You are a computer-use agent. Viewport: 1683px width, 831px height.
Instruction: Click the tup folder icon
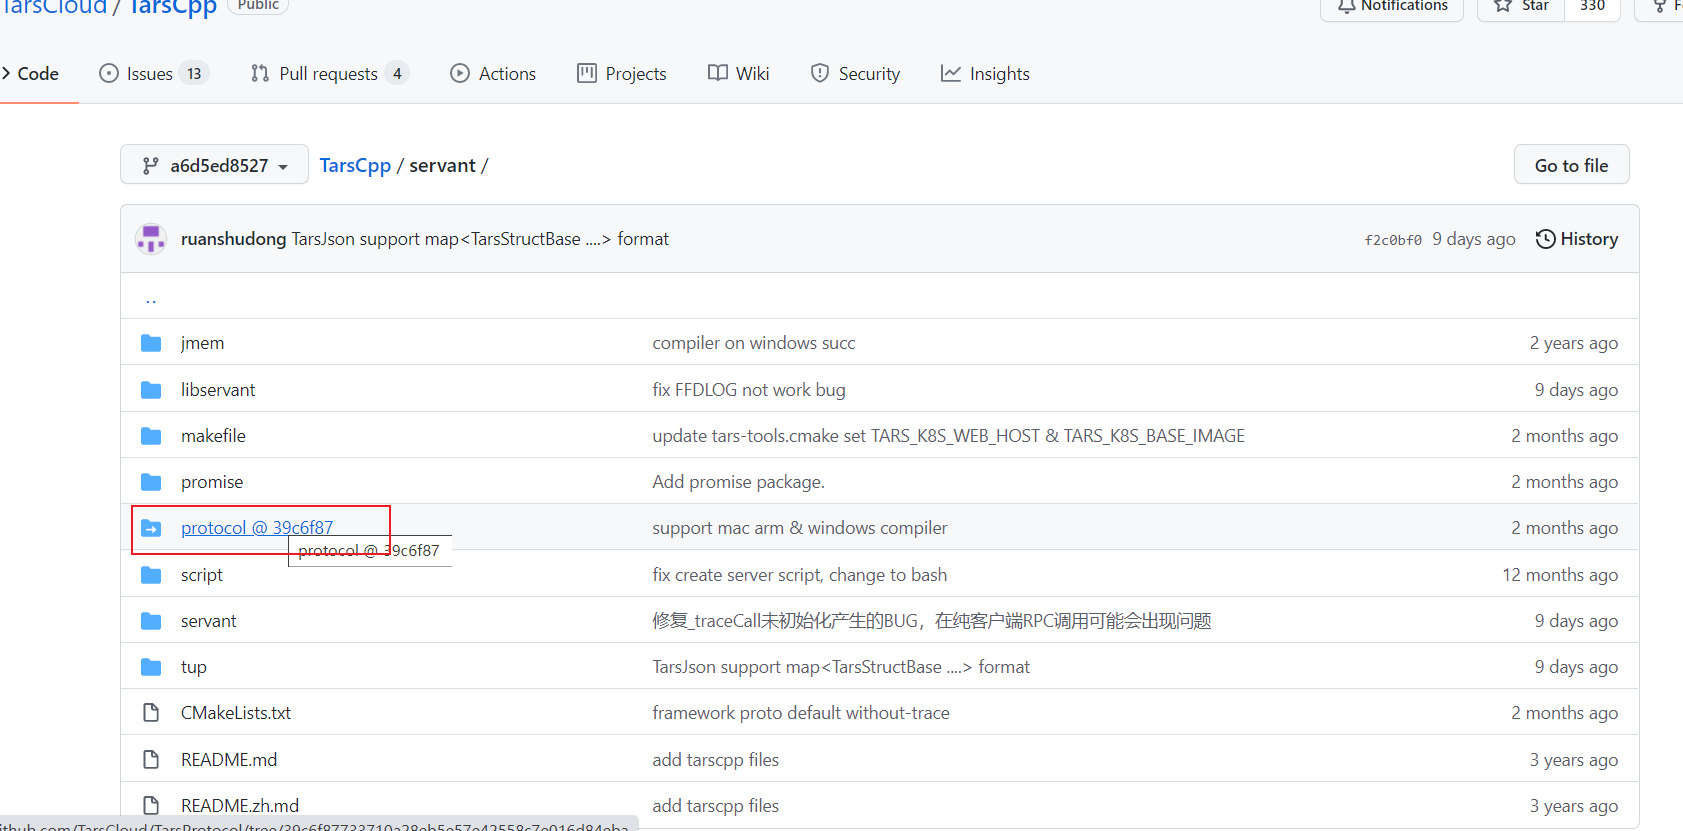click(x=151, y=667)
